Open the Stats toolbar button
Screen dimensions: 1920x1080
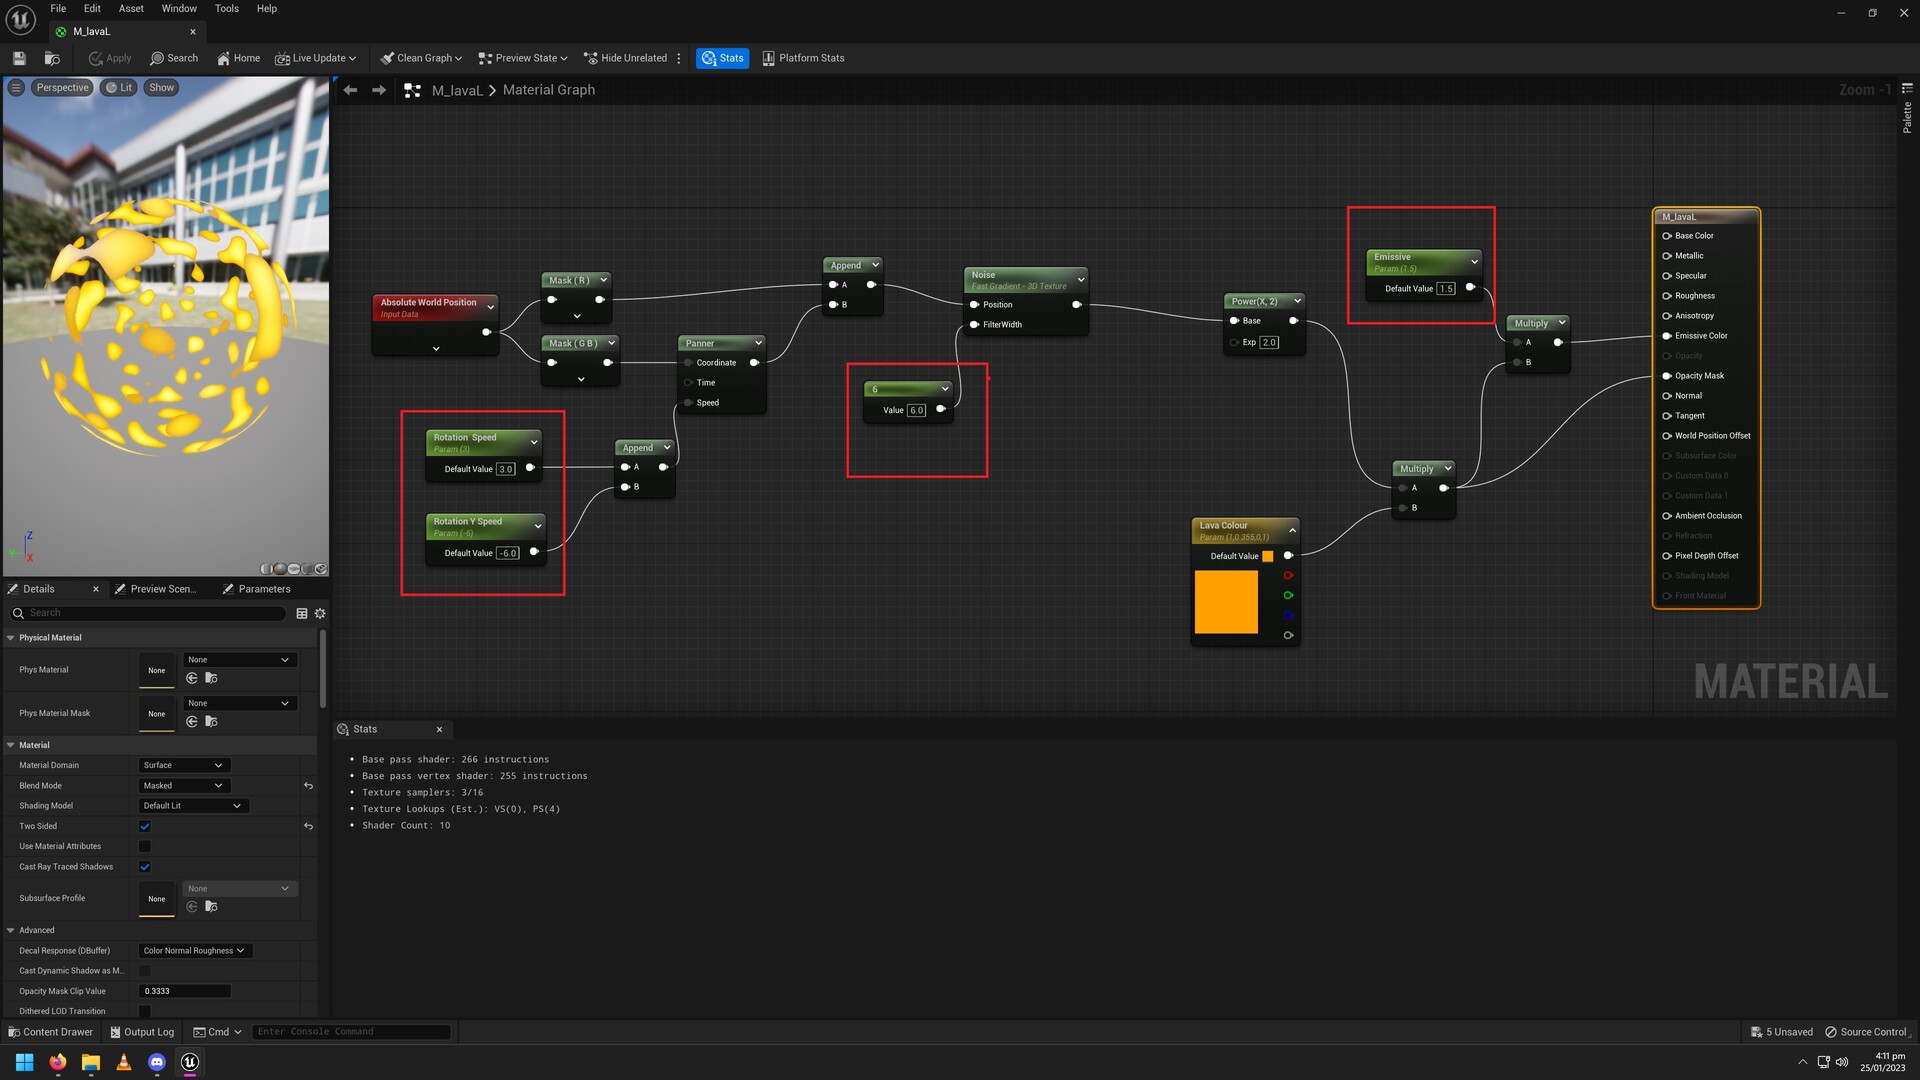pyautogui.click(x=722, y=58)
